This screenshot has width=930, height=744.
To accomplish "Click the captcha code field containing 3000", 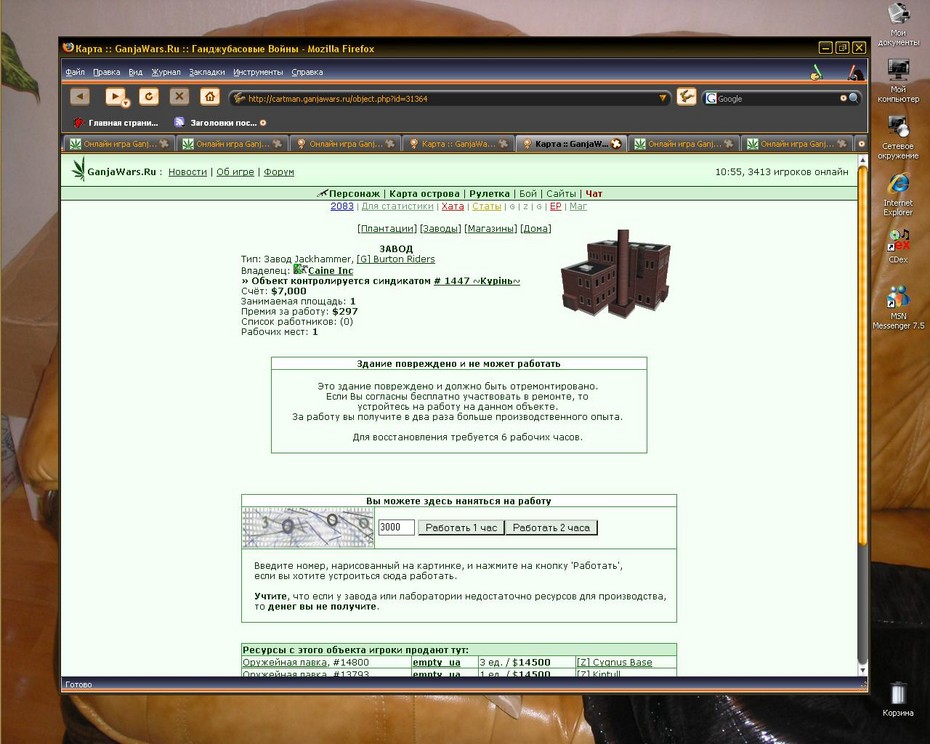I will coord(396,527).
